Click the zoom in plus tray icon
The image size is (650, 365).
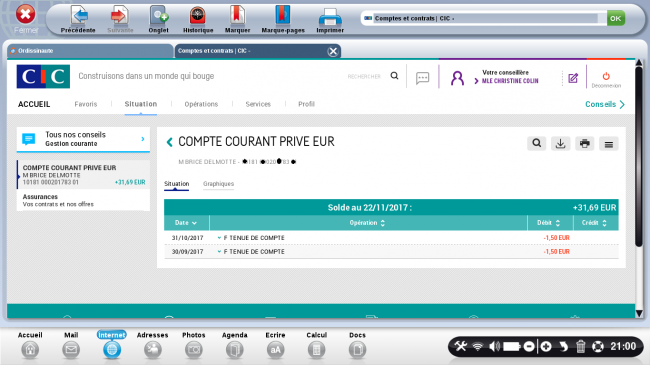pyautogui.click(x=546, y=346)
